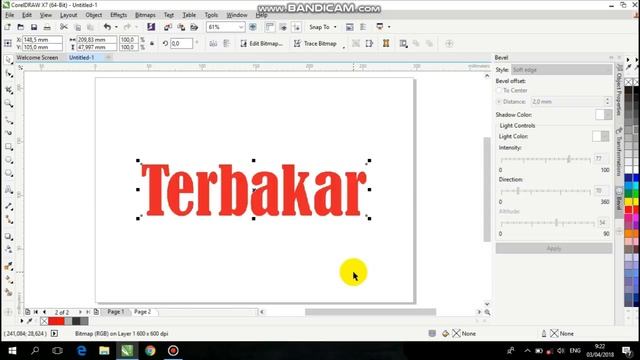Viewport: 640px width, 360px height.
Task: Click the Undo arrow icon
Action: [107, 27]
